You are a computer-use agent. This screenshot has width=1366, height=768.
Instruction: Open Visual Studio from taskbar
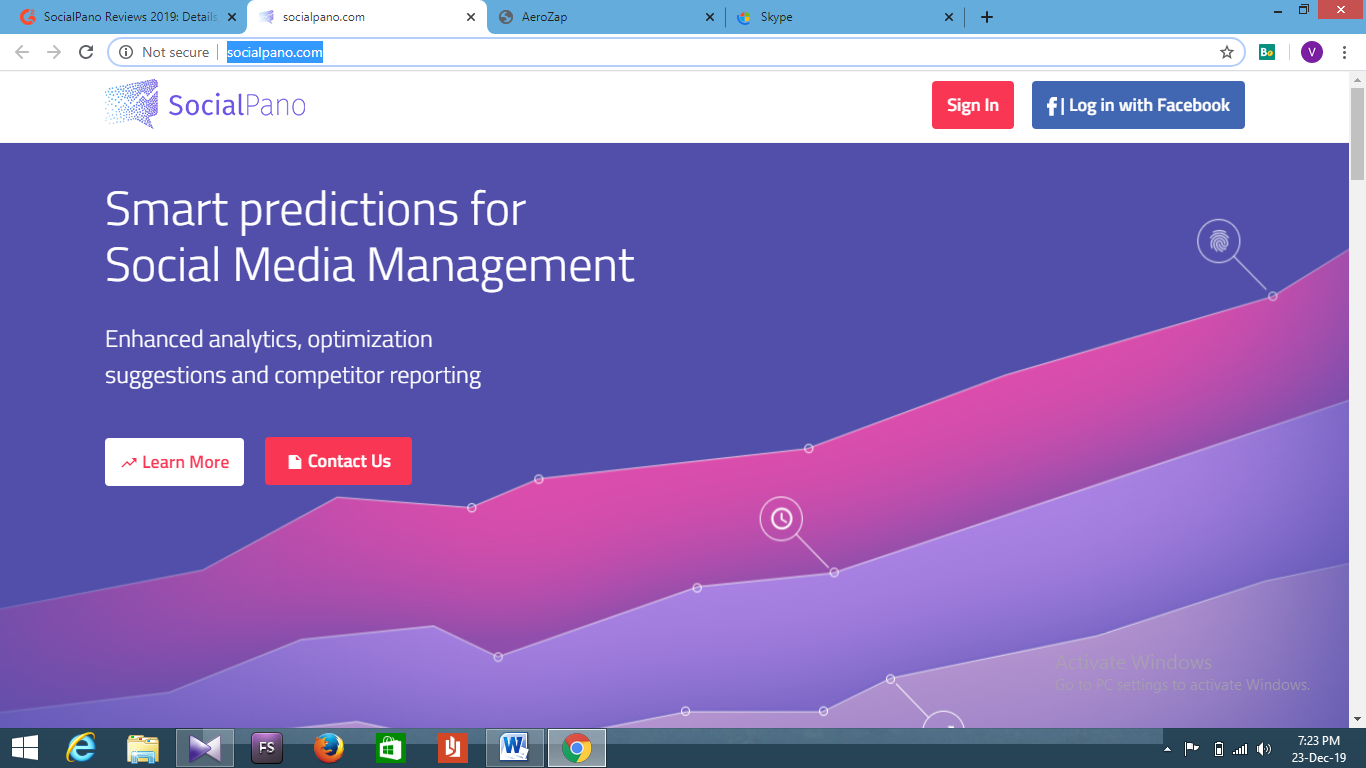point(205,748)
